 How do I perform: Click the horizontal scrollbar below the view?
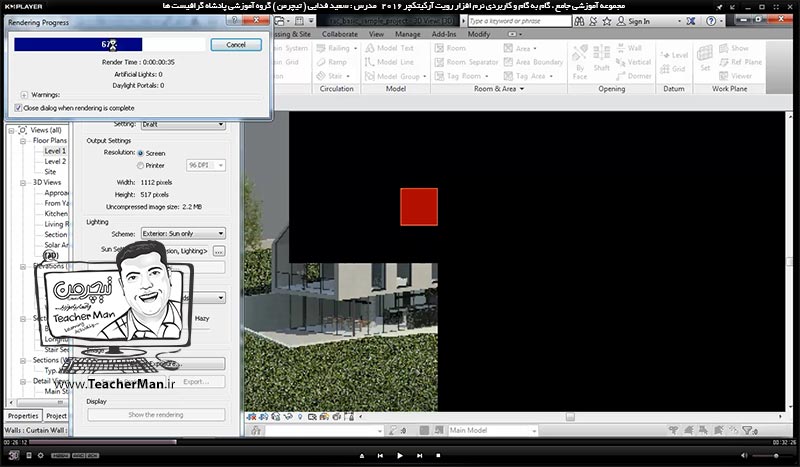tap(570, 417)
